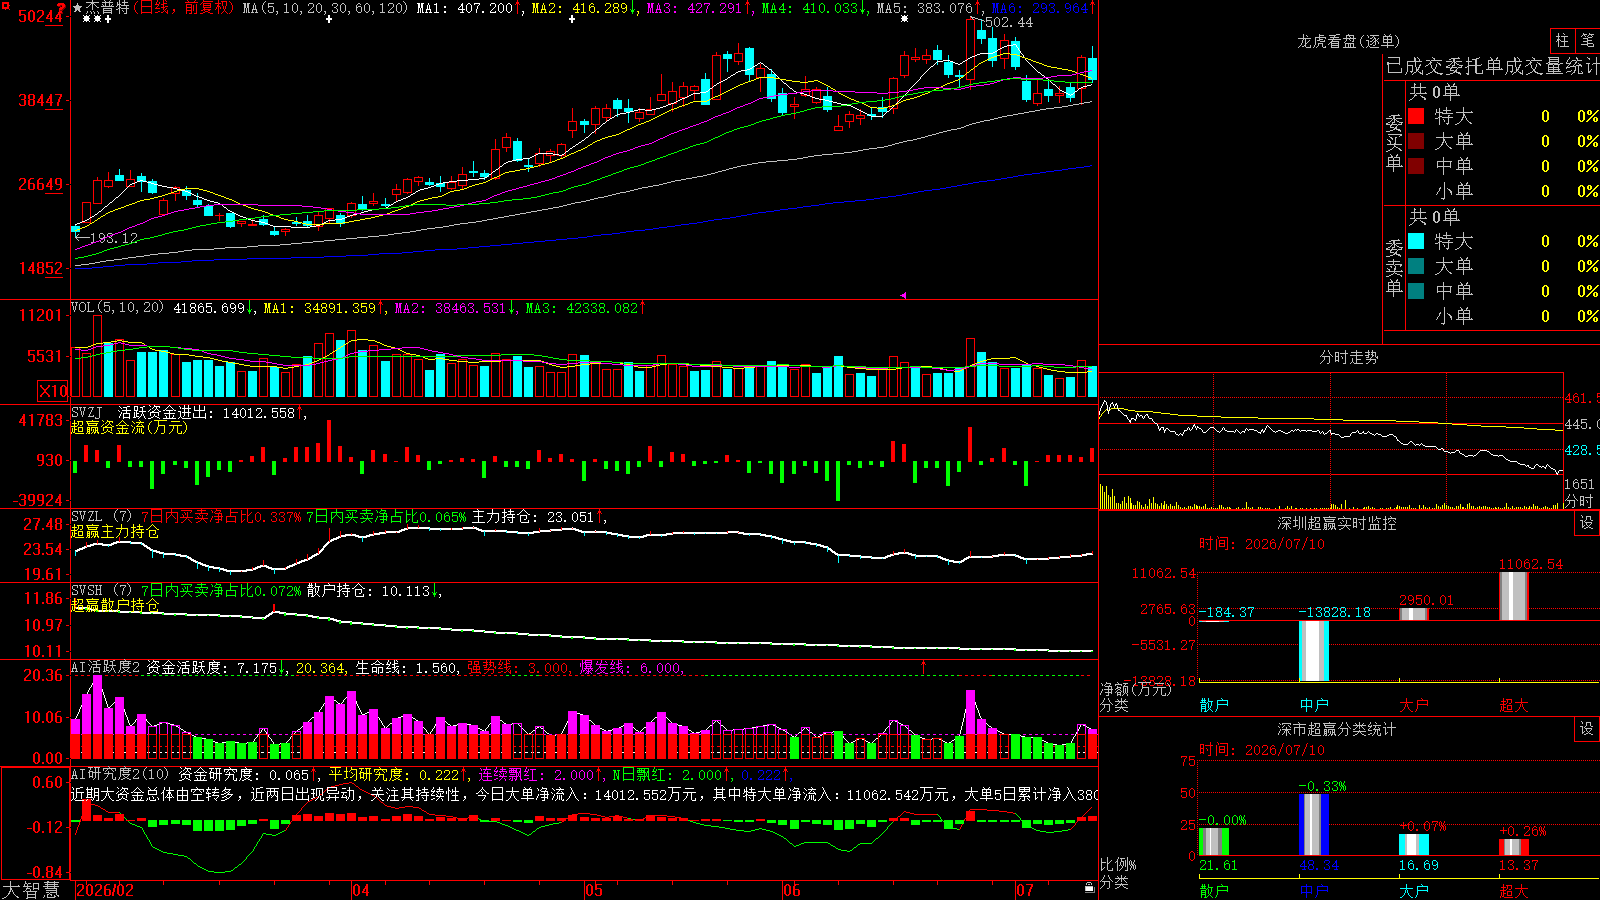Switch the 龙虎看盘 view to 笔 mode
This screenshot has height=900, width=1600.
1587,41
